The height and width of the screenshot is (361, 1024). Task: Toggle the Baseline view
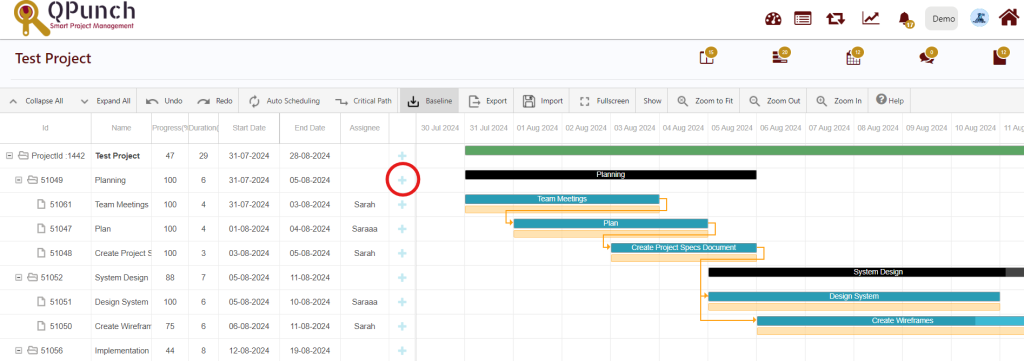[430, 101]
